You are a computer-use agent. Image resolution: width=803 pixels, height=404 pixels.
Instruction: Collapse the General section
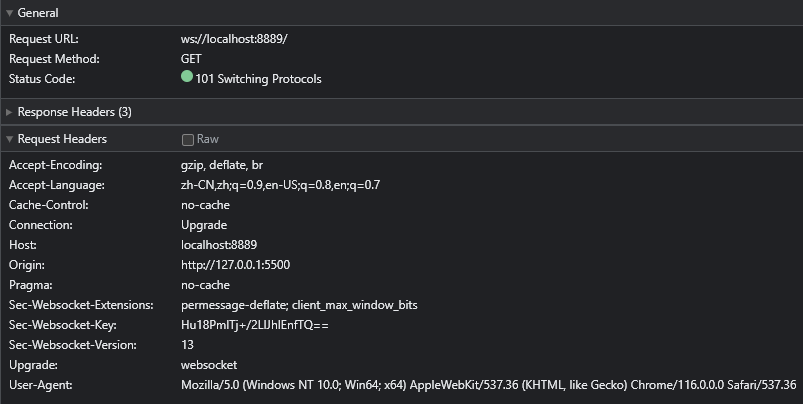point(10,13)
